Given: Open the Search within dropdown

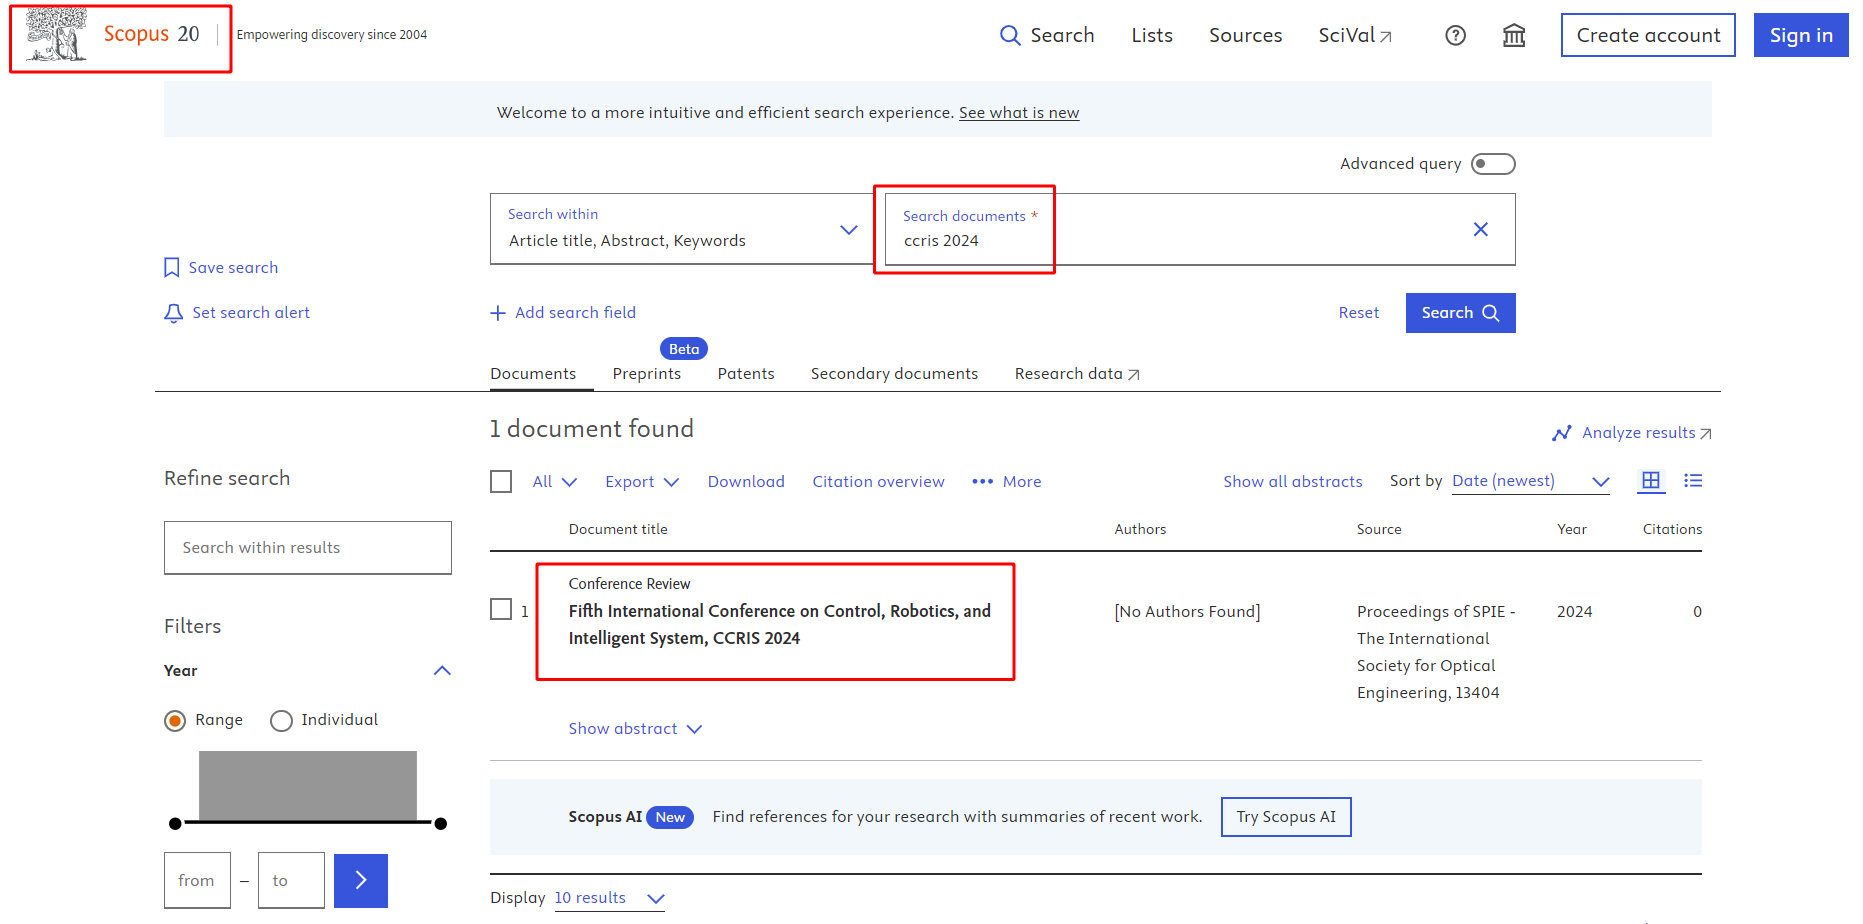Looking at the screenshot, I should [681, 229].
